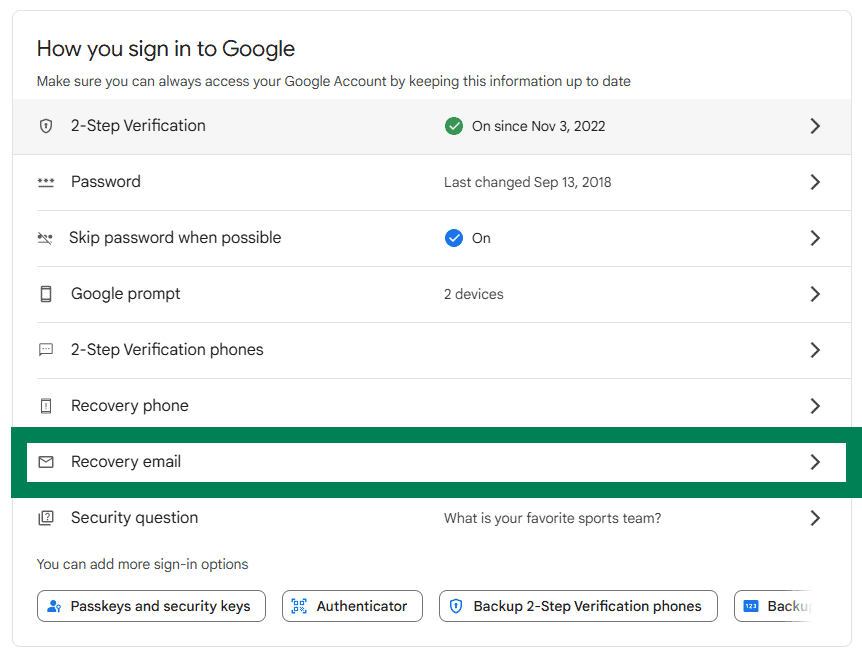Image resolution: width=862 pixels, height=650 pixels.
Task: Click the green checkmark for 2-Step Verification status
Action: pyautogui.click(x=454, y=126)
